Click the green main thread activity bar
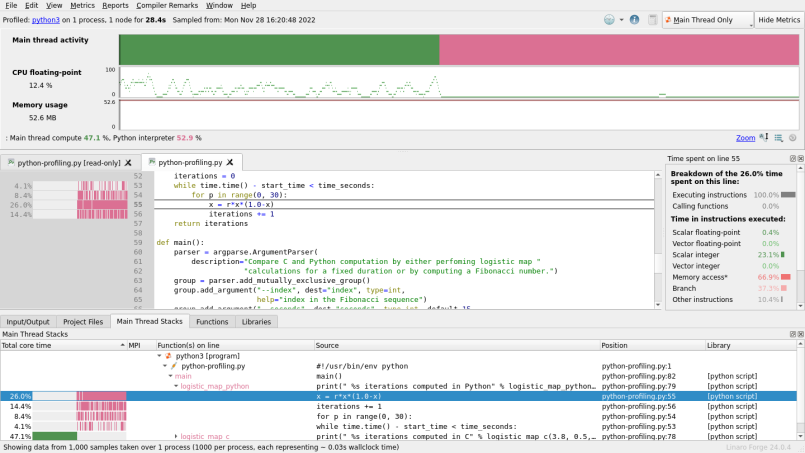Screen dimensions: 805x453 pyautogui.click(x=279, y=50)
